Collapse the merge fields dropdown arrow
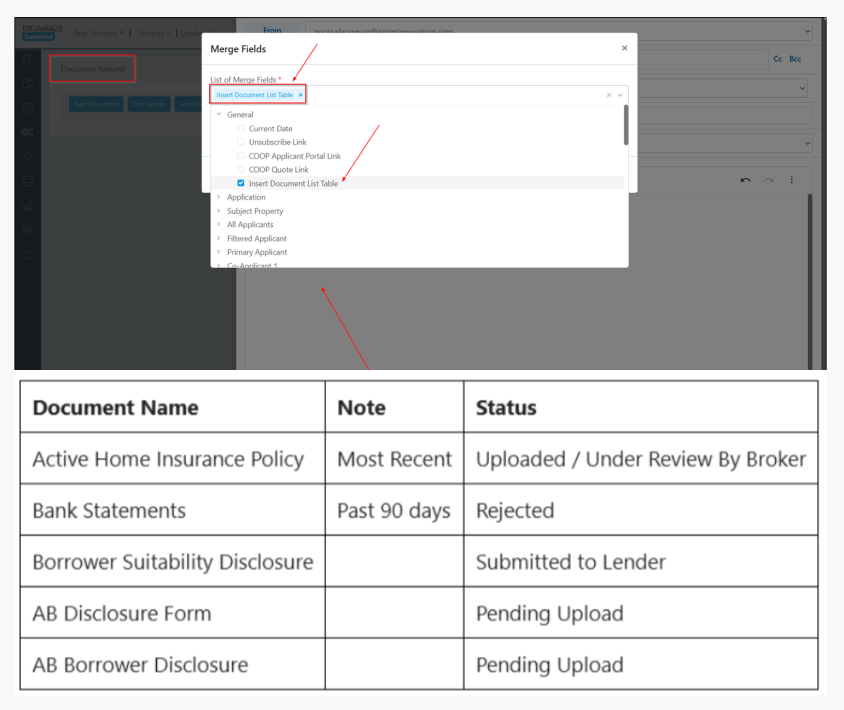This screenshot has width=844, height=710. point(619,95)
